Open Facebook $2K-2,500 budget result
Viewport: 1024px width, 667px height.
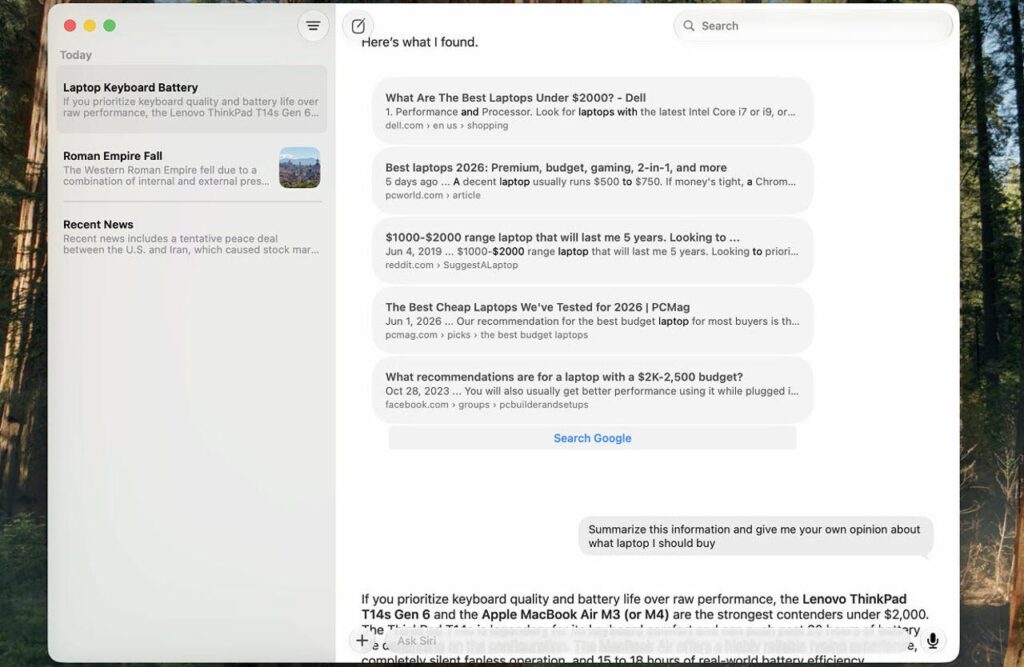tap(592, 390)
